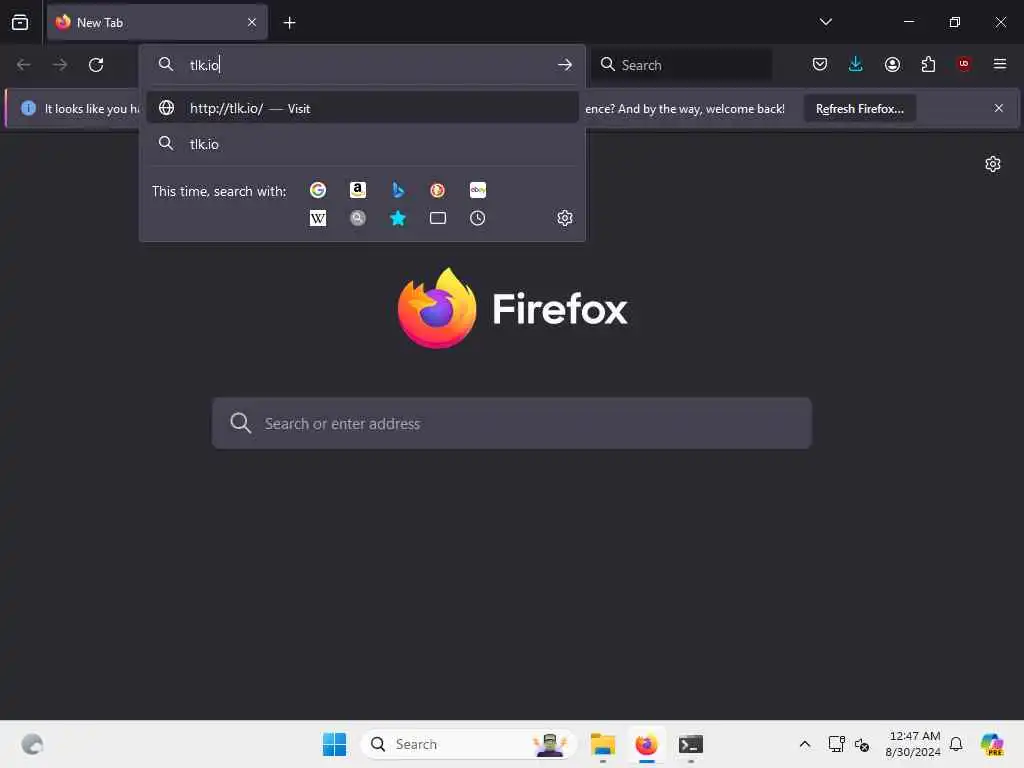Viewport: 1024px width, 768px height.
Task: Click the muted volume tray icon
Action: tap(862, 745)
